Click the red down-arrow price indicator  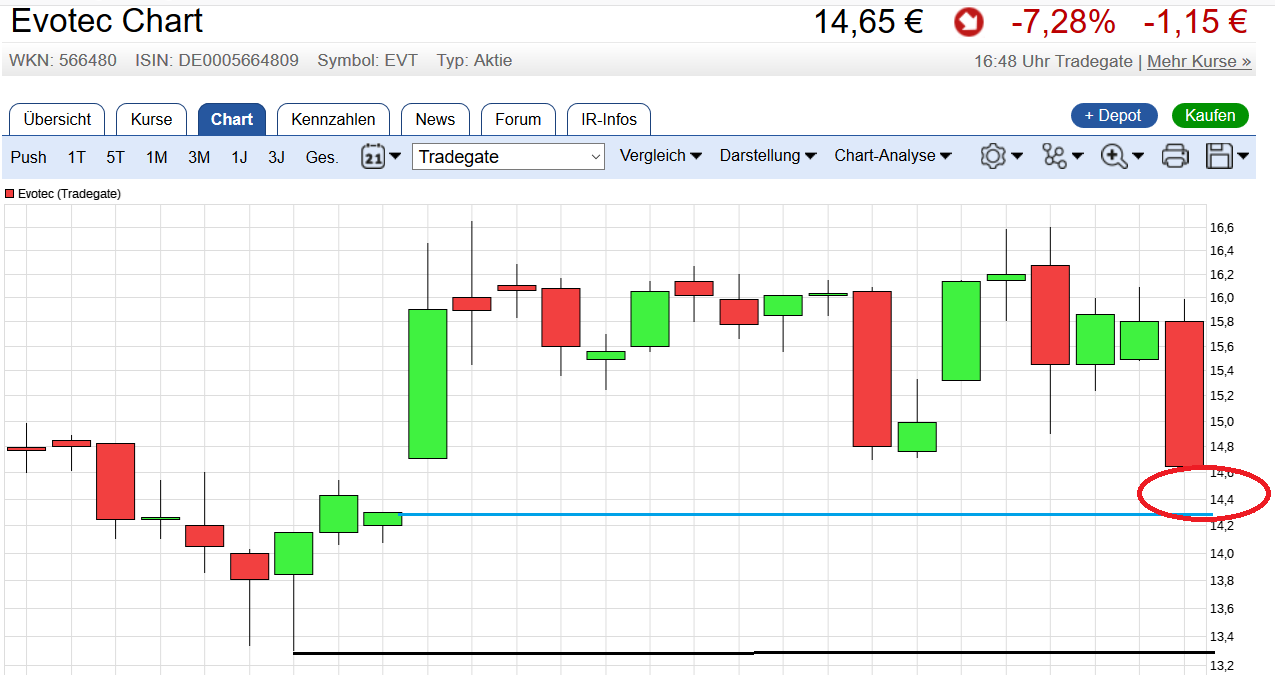968,21
